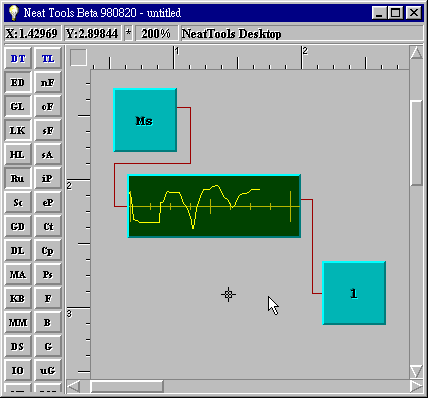Viewport: 428px width, 398px height.
Task: Select the Ct module button
Action: [48, 226]
